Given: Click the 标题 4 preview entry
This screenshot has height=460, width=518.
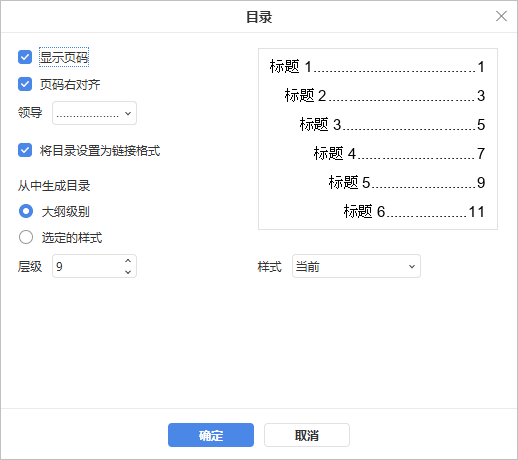Looking at the screenshot, I should coord(399,153).
